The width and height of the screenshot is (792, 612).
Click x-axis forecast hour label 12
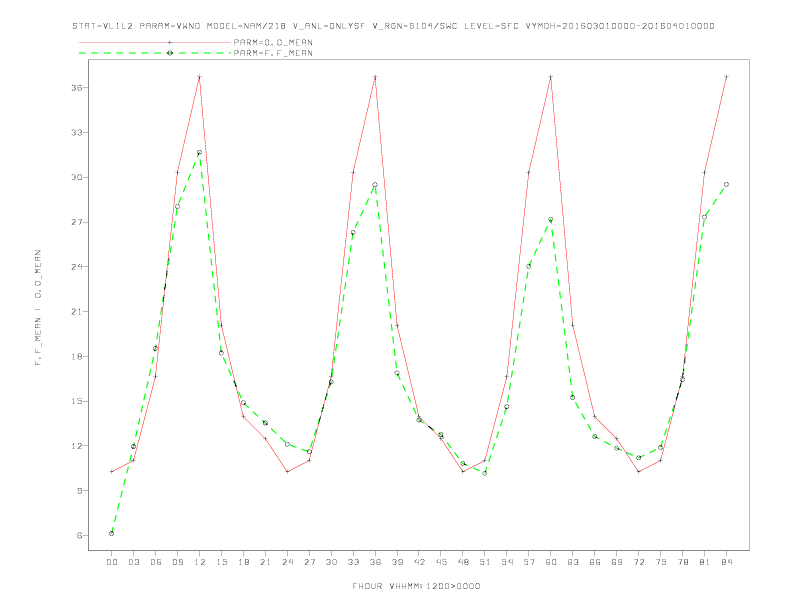tap(200, 562)
